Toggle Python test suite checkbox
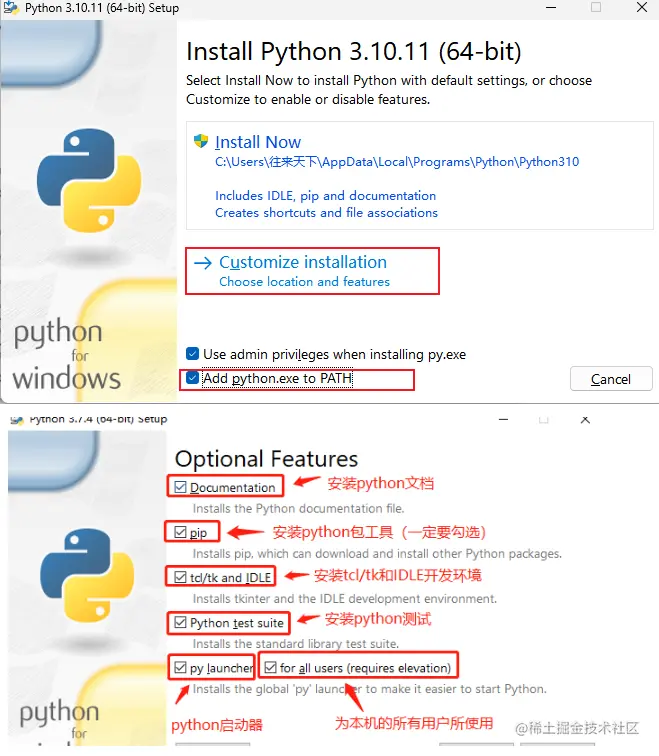Screen dimensions: 659x756 pos(180,622)
